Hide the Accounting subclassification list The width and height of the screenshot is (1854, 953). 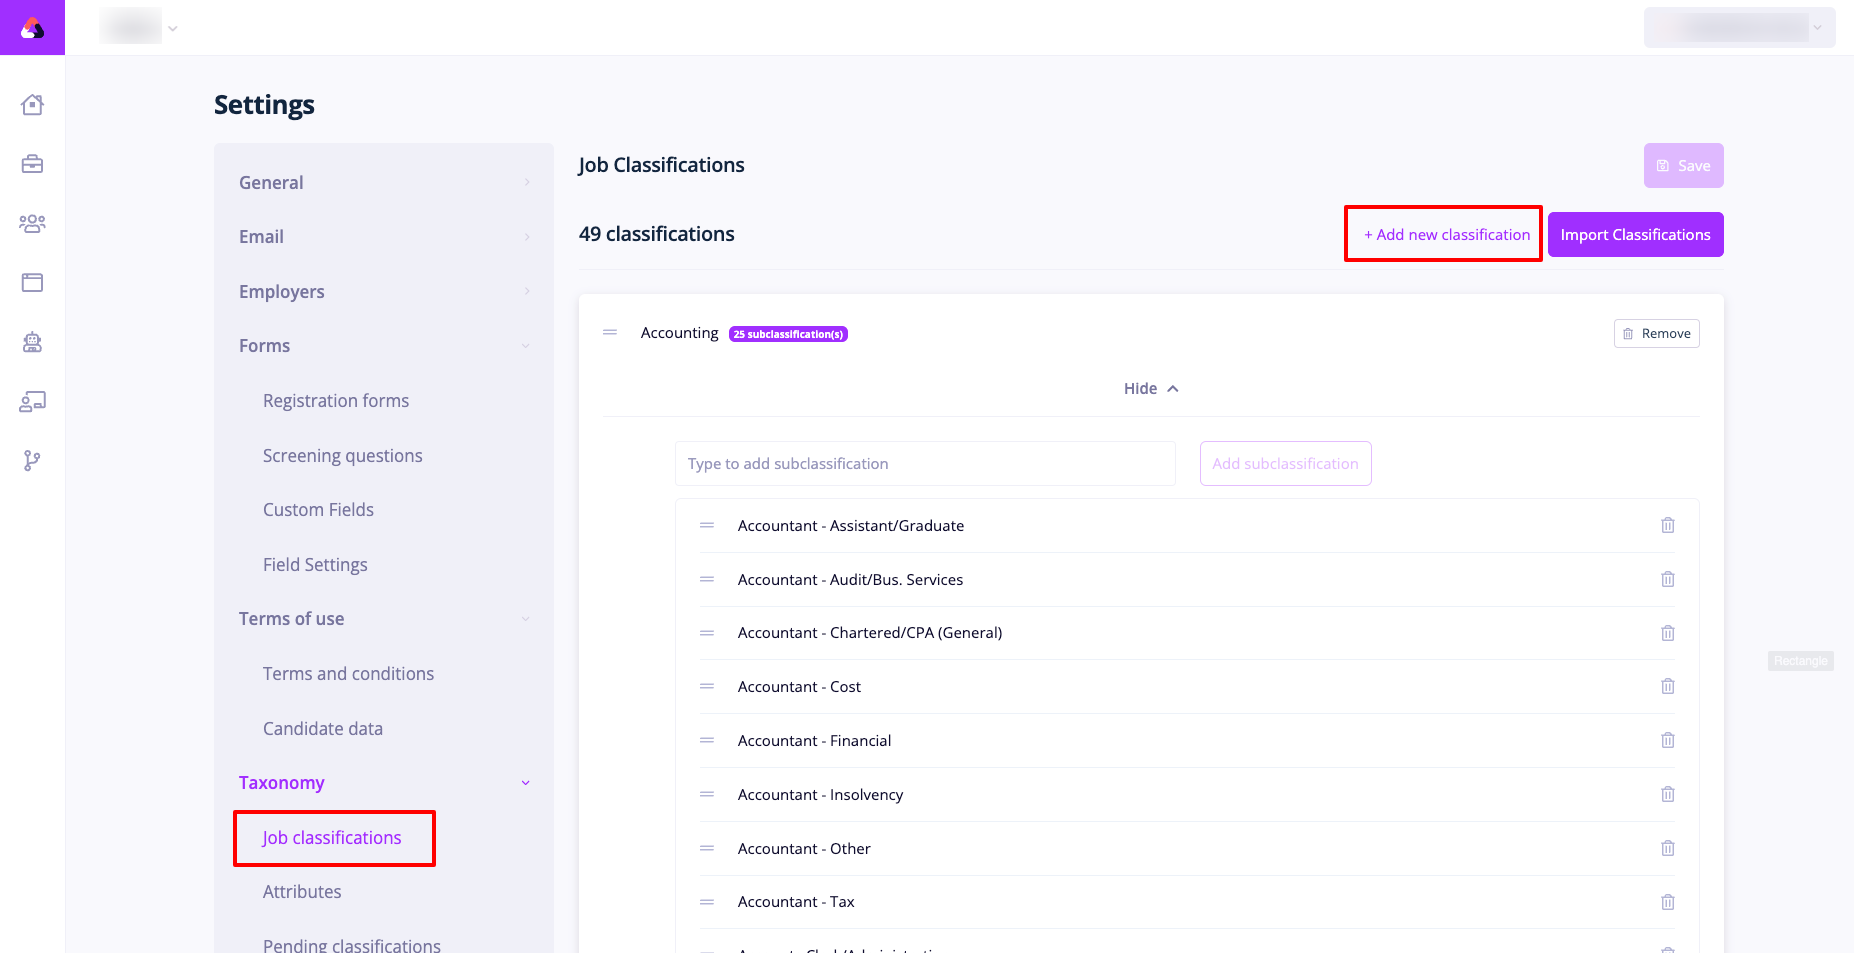1150,388
